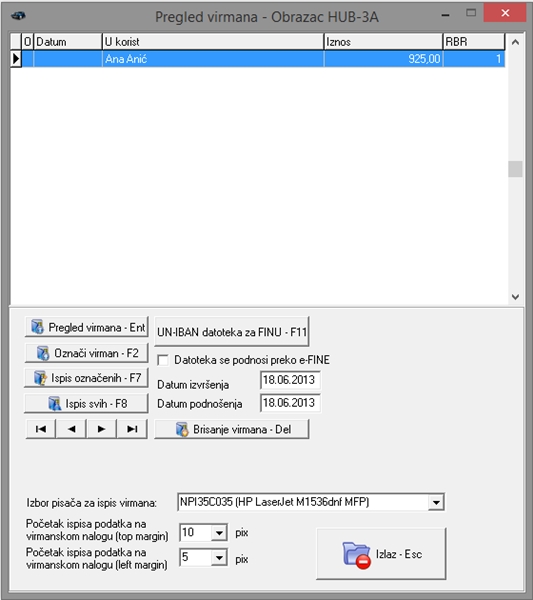Jump to last record with navigation arrow
The height and width of the screenshot is (600, 533).
[x=132, y=429]
